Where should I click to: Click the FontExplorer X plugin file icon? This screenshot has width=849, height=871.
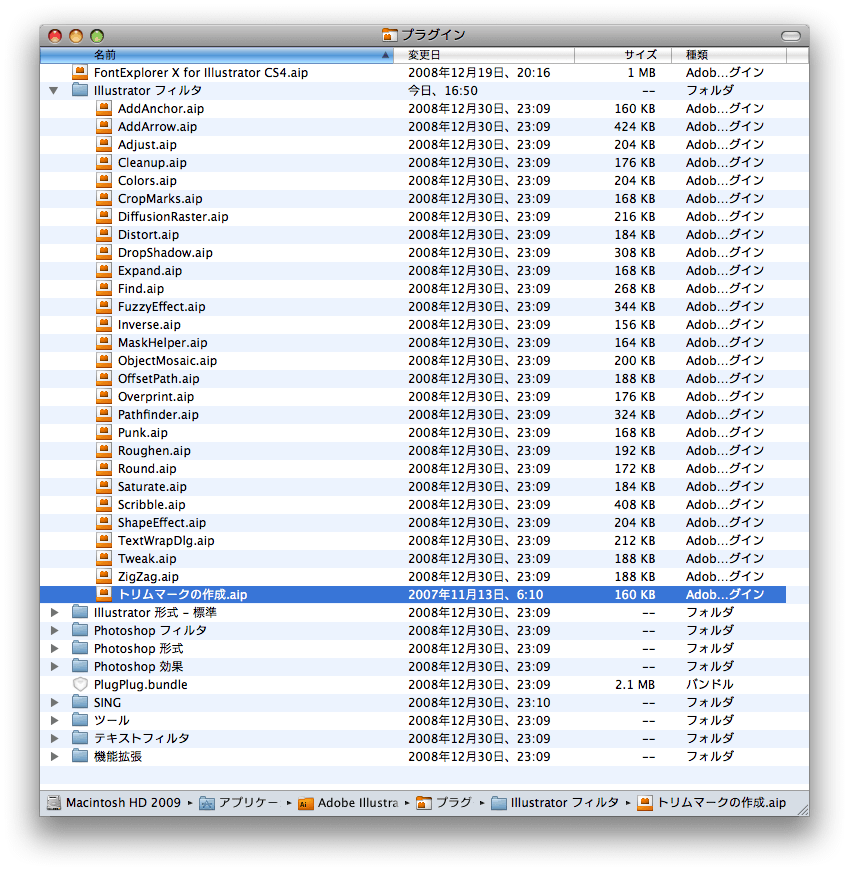(80, 72)
